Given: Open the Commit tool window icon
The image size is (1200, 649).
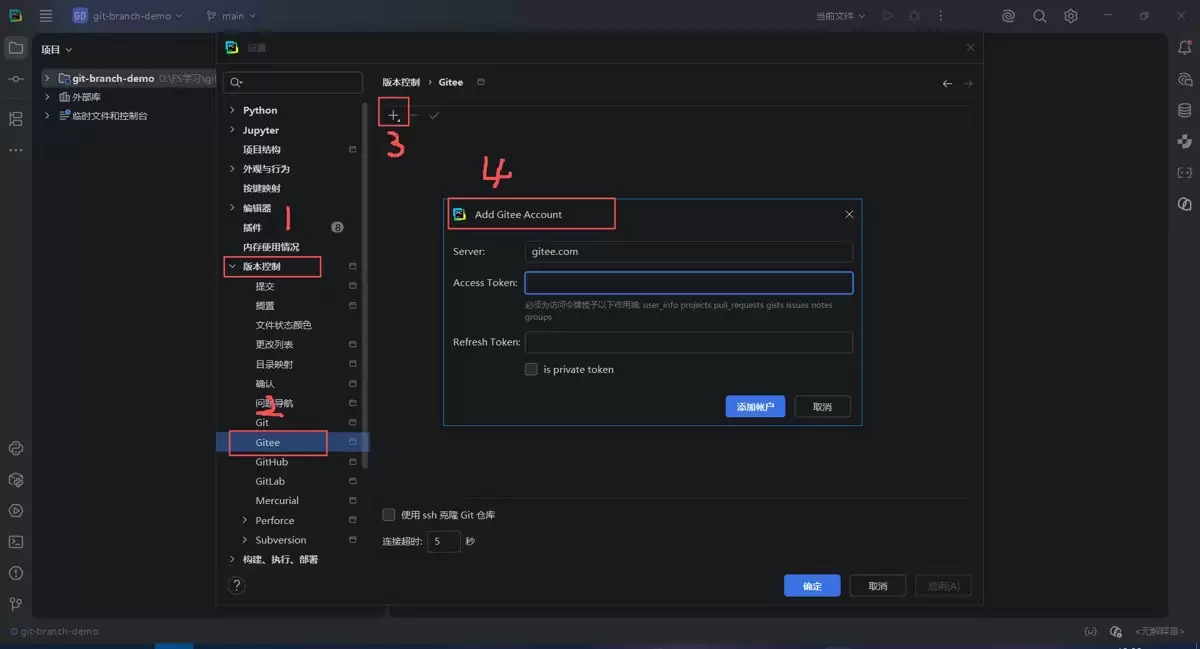Looking at the screenshot, I should (x=16, y=79).
